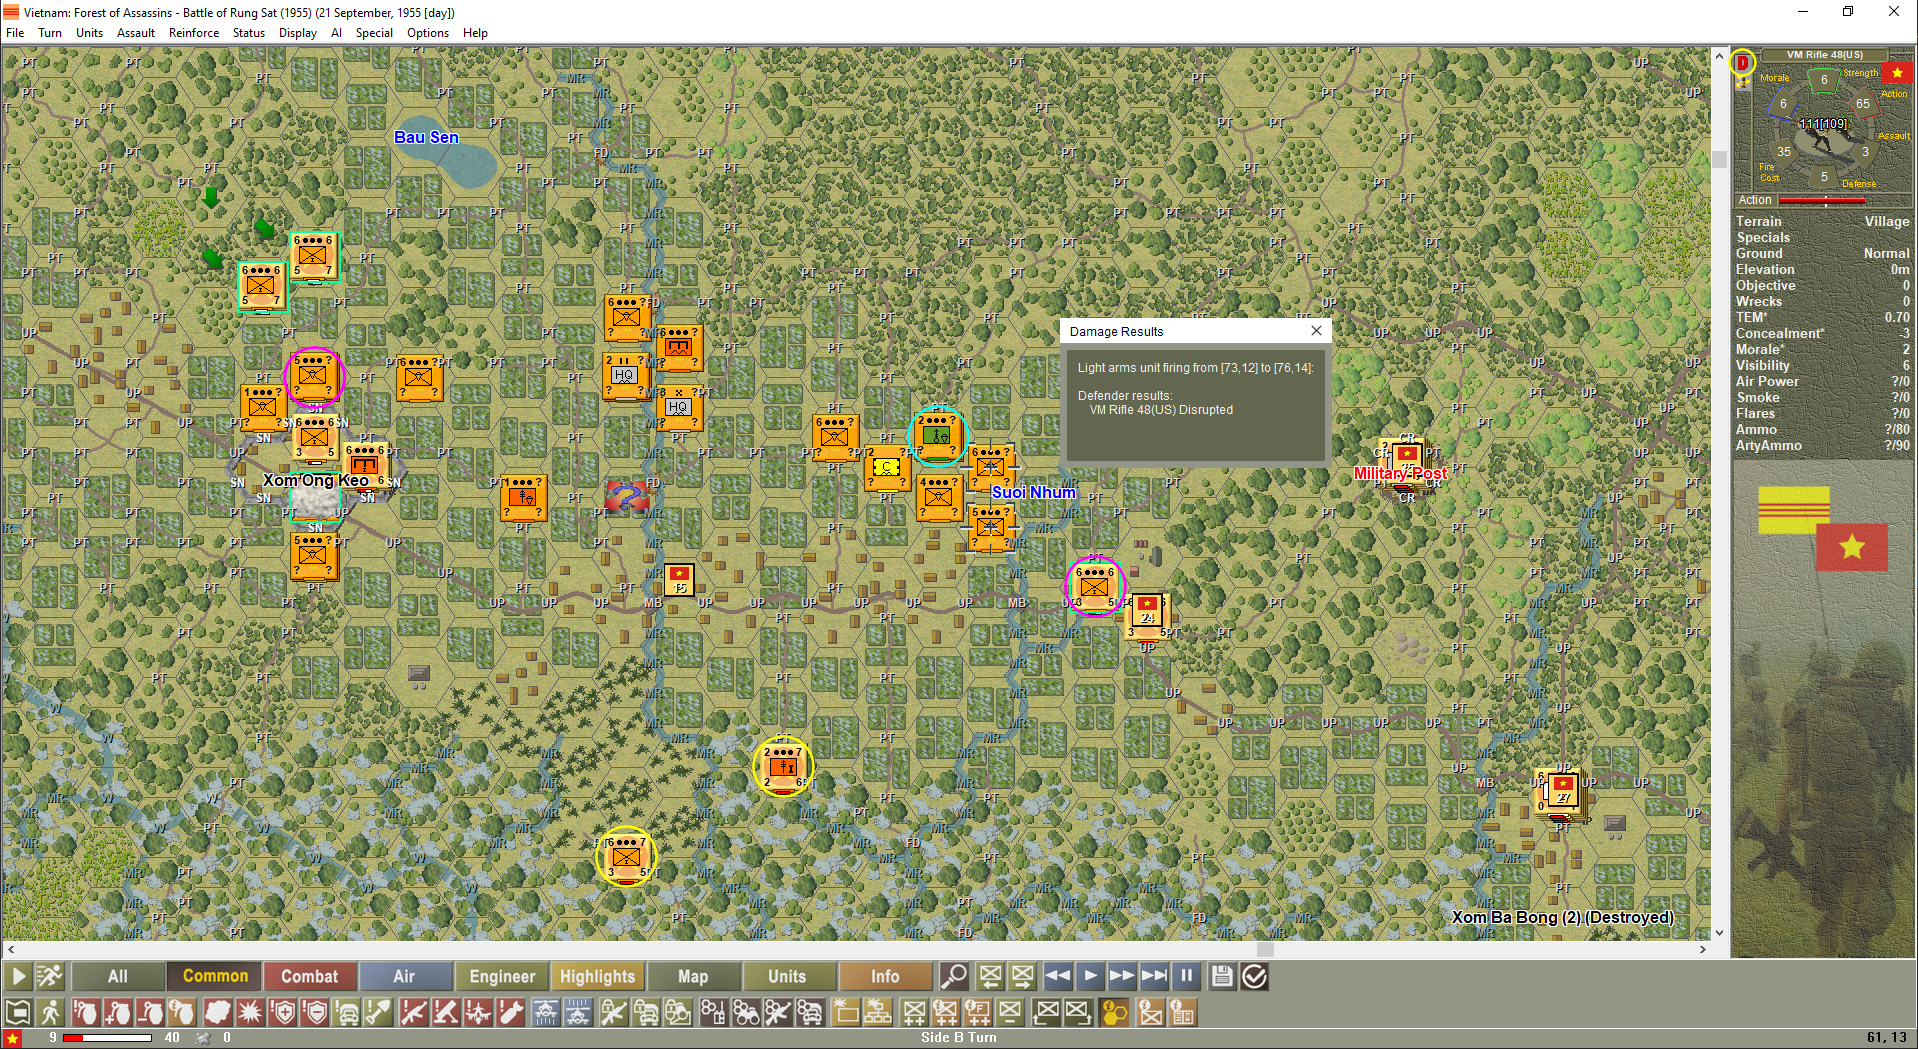Image resolution: width=1918 pixels, height=1049 pixels.
Task: Click the first blue helicopter icon
Action: 545,1013
